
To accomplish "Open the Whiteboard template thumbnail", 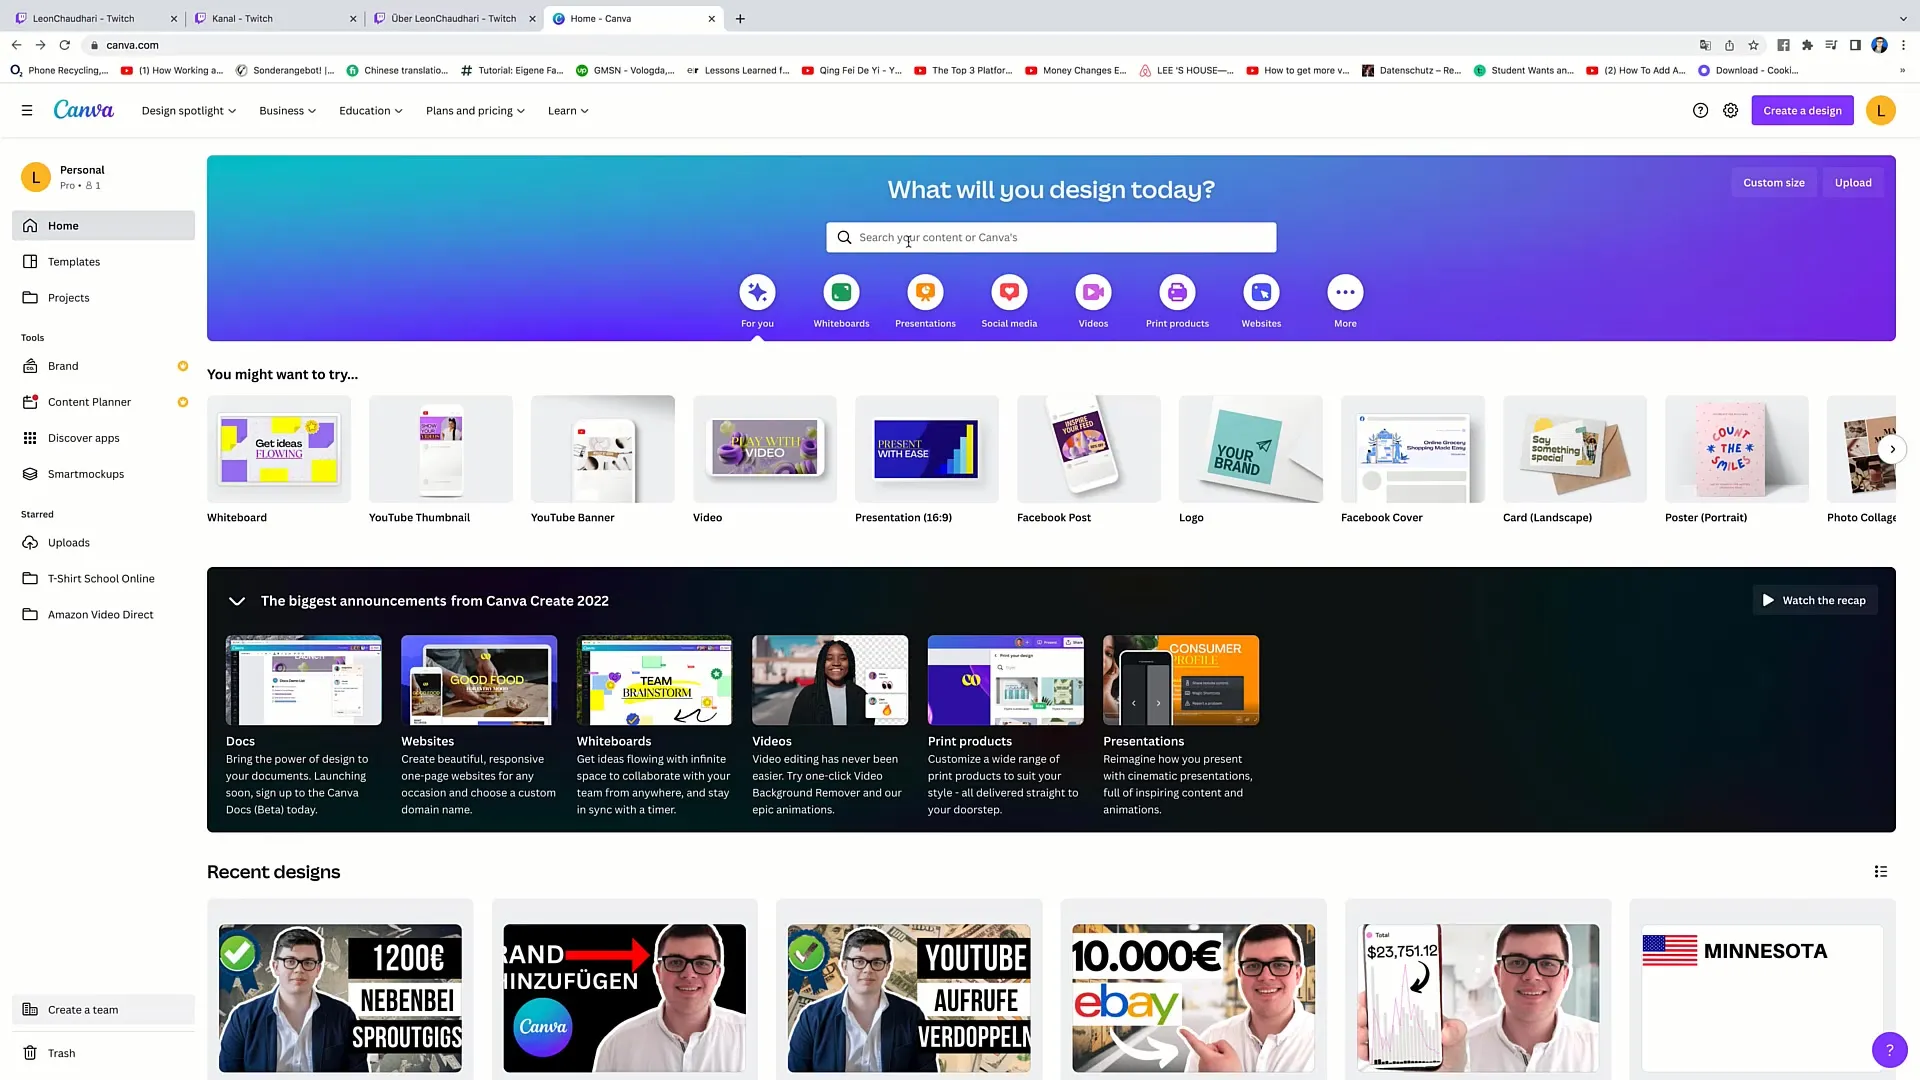I will coord(278,449).
